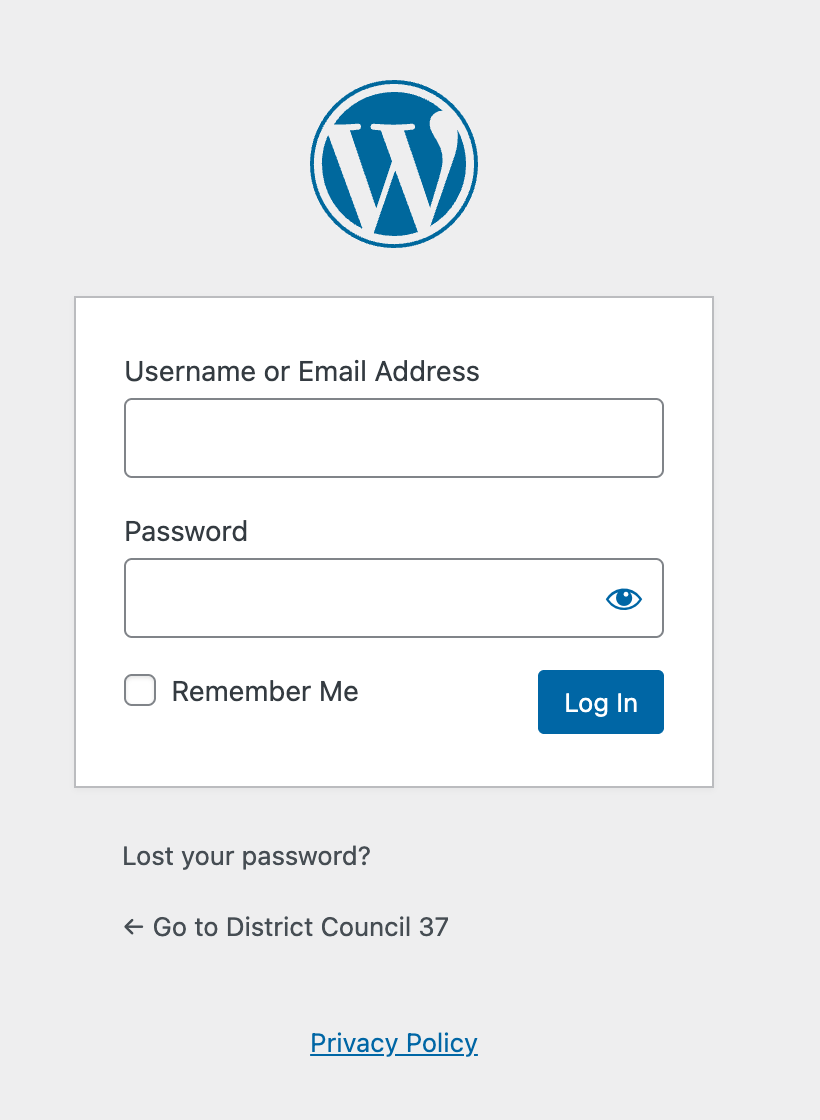The height and width of the screenshot is (1120, 820).
Task: Go to District Council 37 site
Action: [x=299, y=927]
